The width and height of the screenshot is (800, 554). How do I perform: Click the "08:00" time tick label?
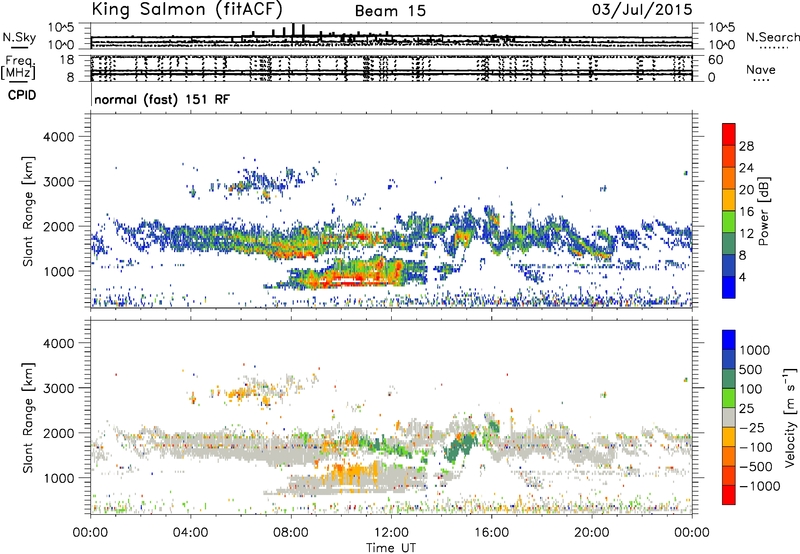291,533
